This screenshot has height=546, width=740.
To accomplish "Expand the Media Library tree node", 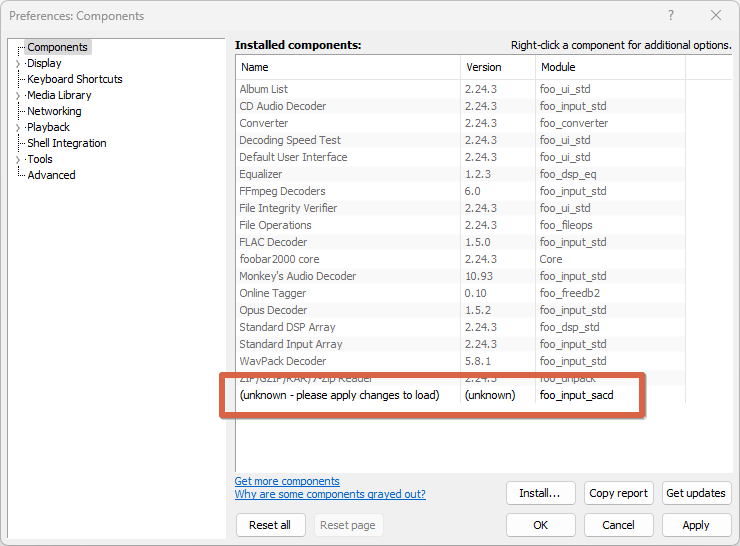I will 18,96.
